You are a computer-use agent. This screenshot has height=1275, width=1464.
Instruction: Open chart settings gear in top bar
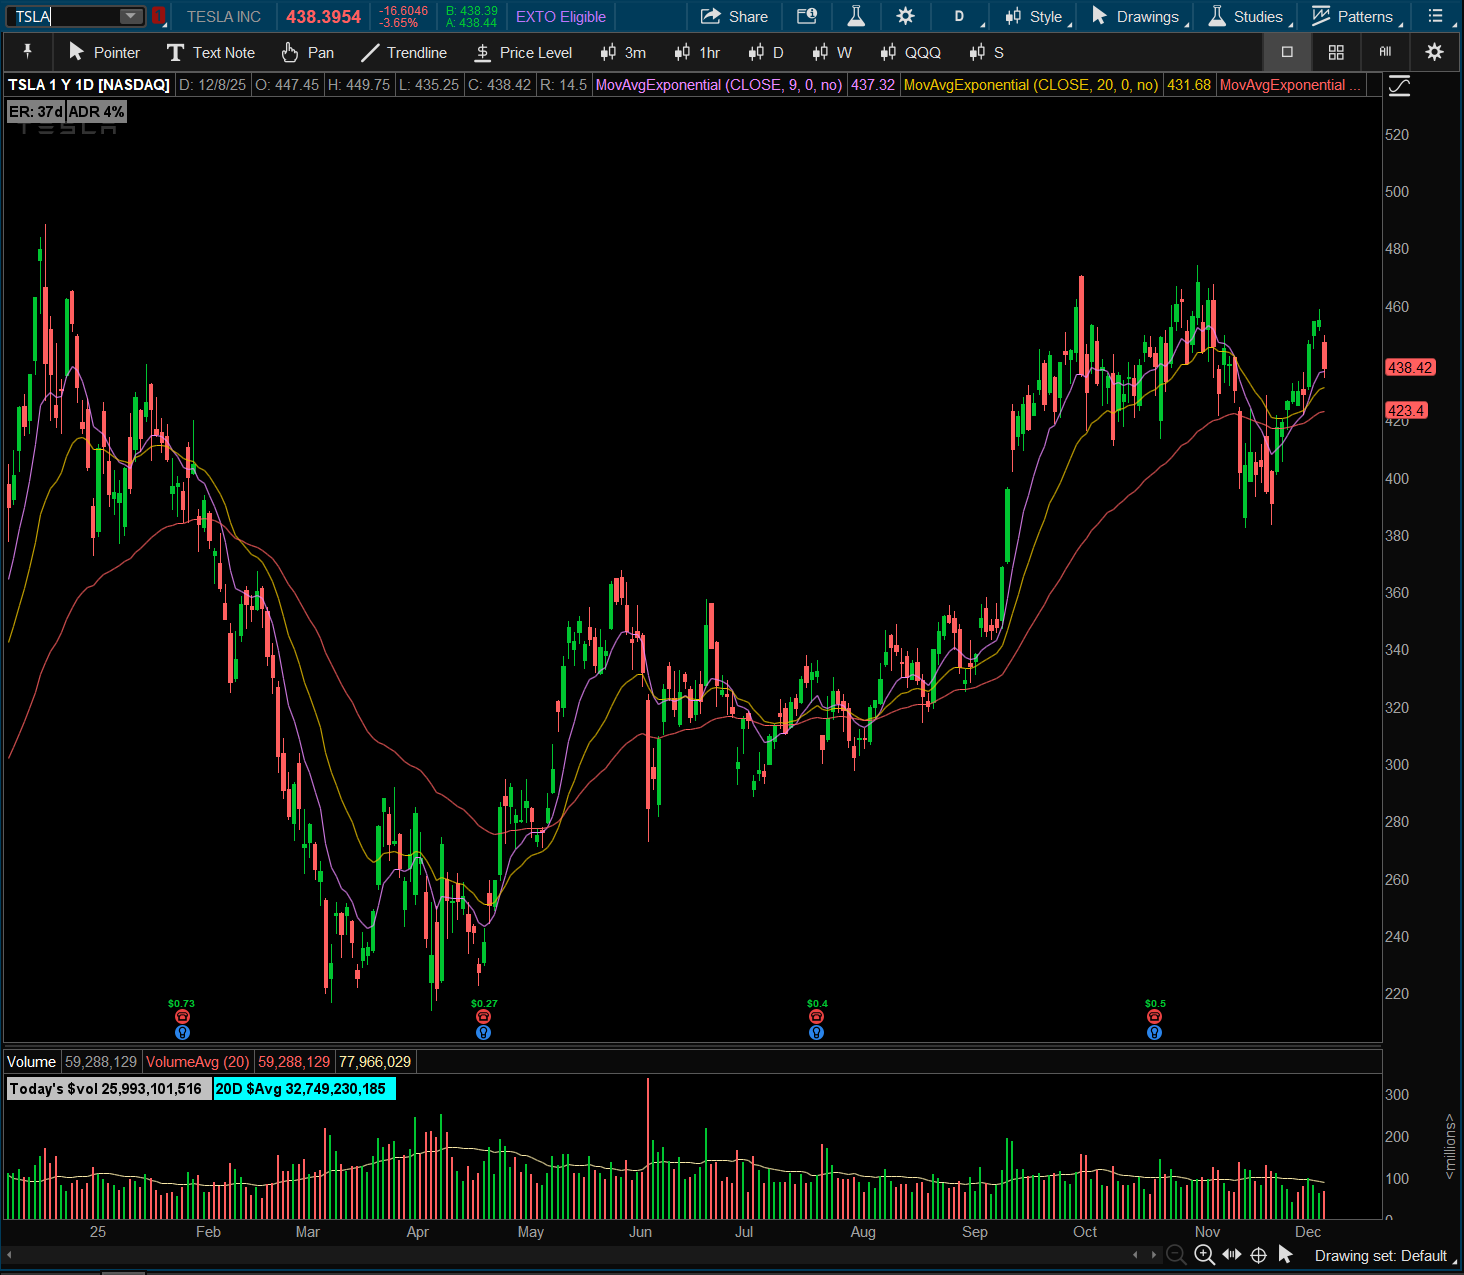pos(905,16)
